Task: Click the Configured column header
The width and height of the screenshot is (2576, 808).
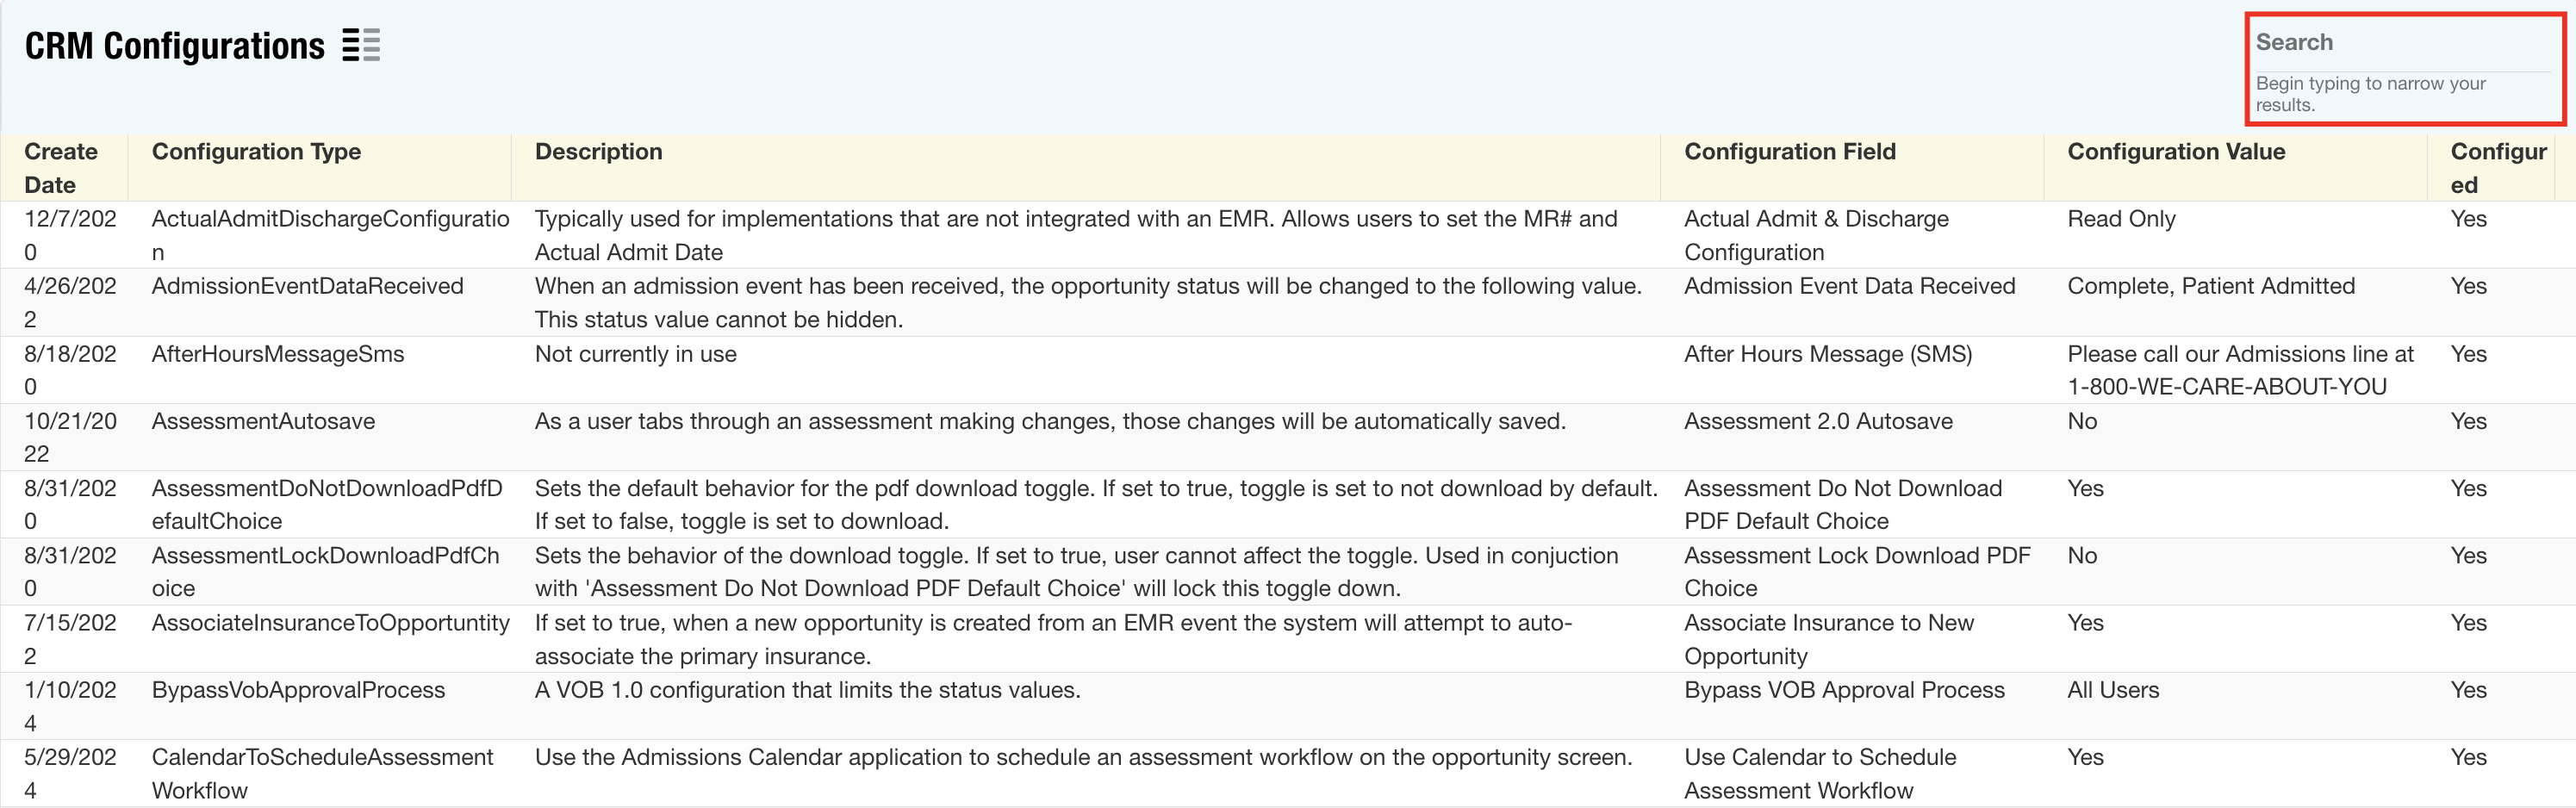Action: (x=2497, y=168)
